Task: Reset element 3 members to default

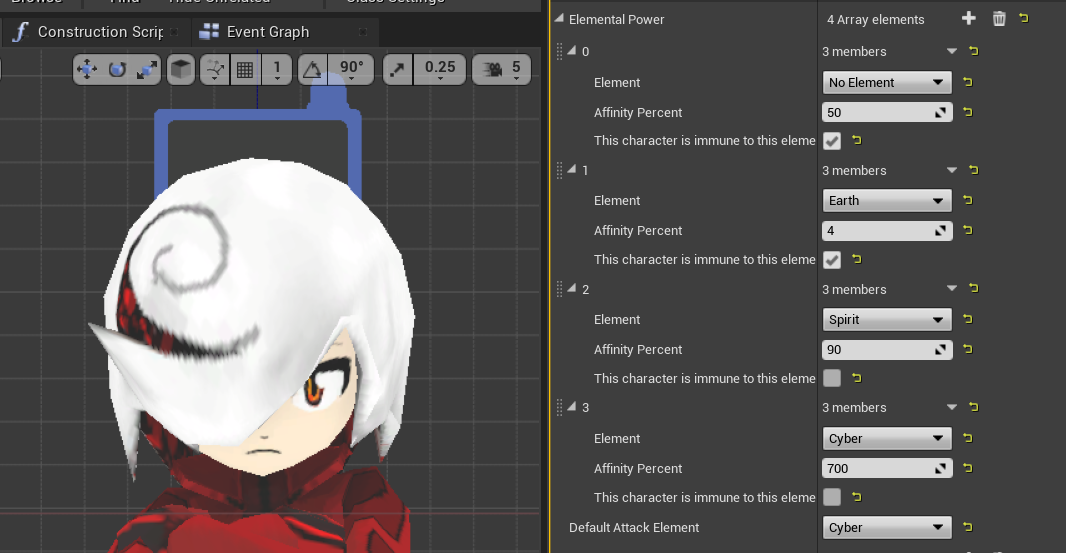Action: [x=974, y=407]
